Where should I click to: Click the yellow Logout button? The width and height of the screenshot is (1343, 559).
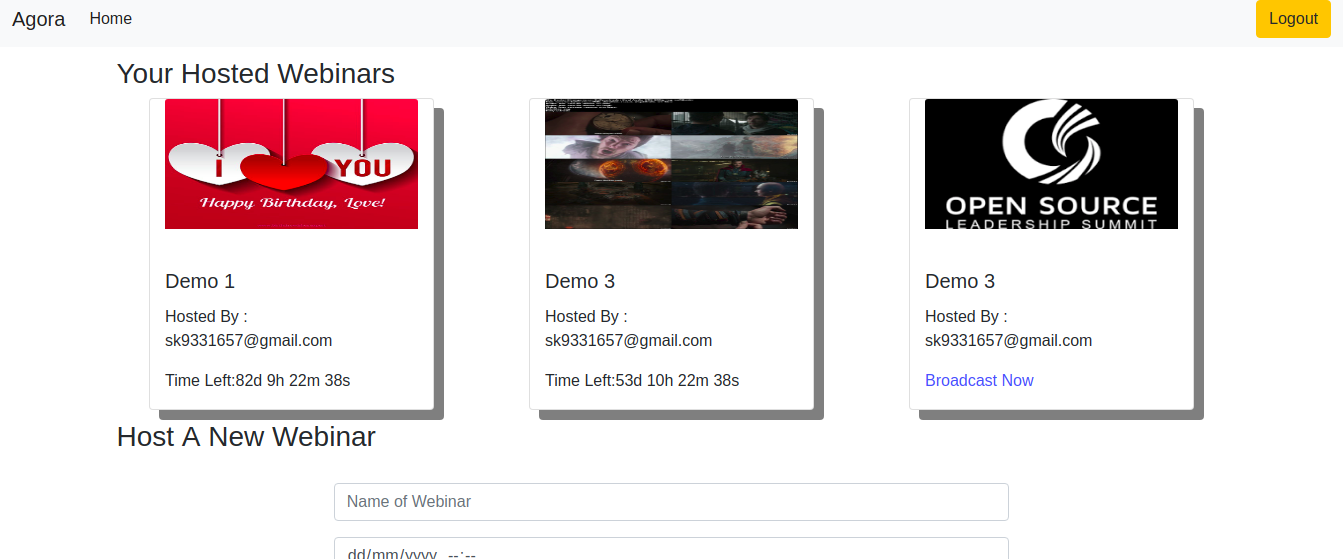(x=1293, y=19)
